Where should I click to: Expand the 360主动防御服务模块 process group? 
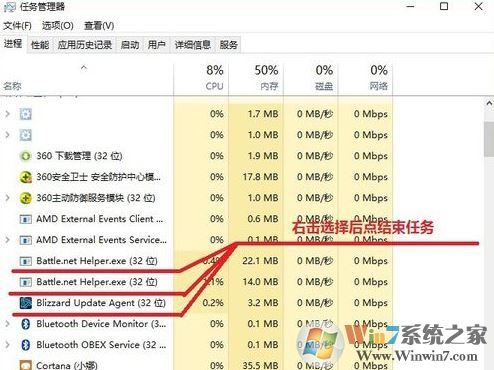pyautogui.click(x=8, y=198)
